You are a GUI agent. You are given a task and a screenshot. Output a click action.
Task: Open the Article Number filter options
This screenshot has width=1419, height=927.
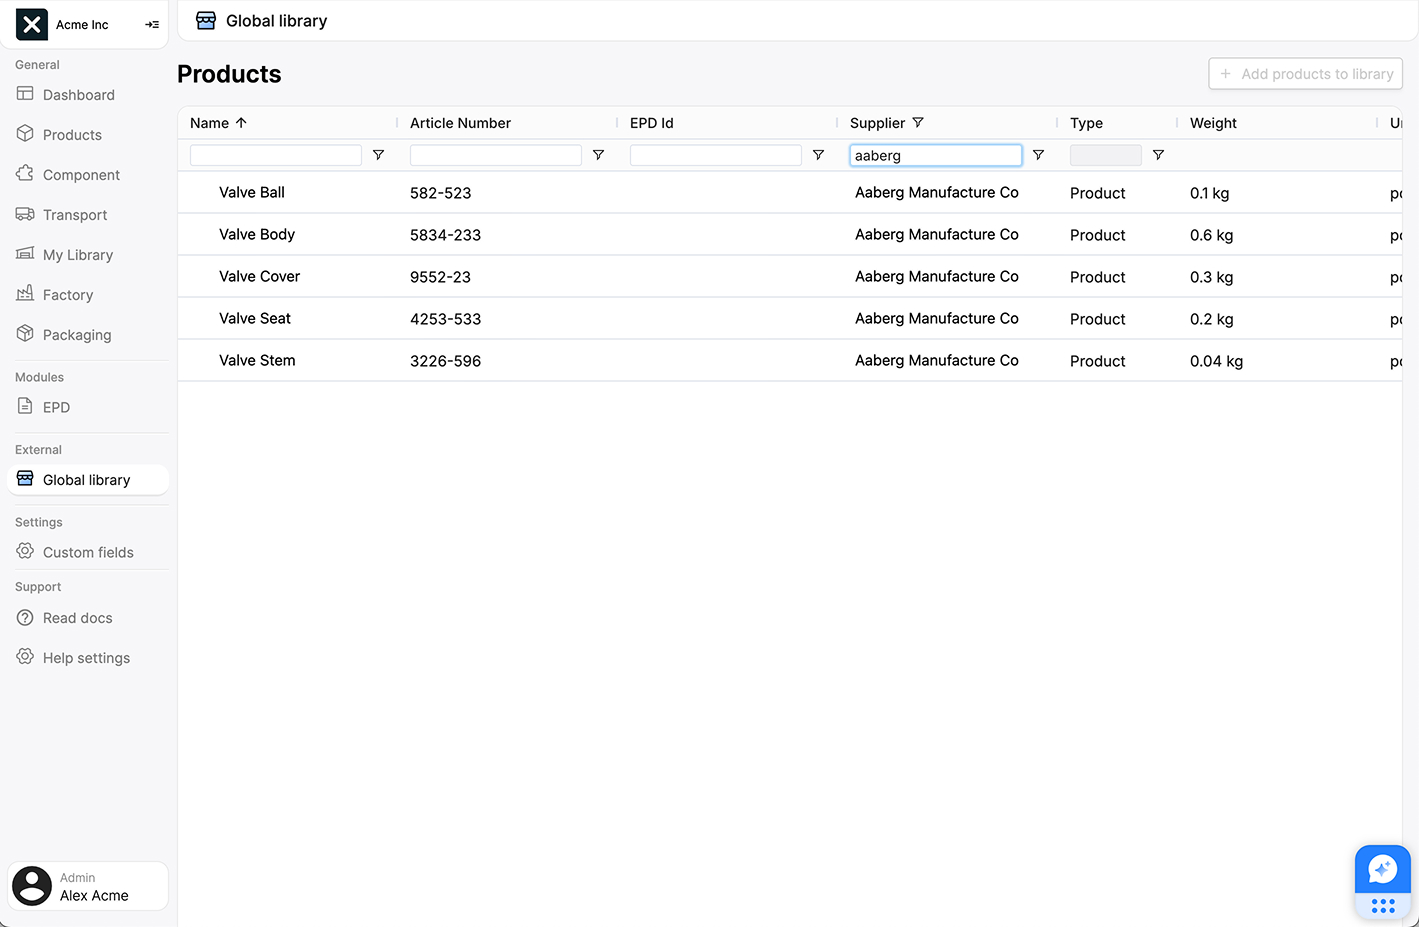pyautogui.click(x=598, y=155)
